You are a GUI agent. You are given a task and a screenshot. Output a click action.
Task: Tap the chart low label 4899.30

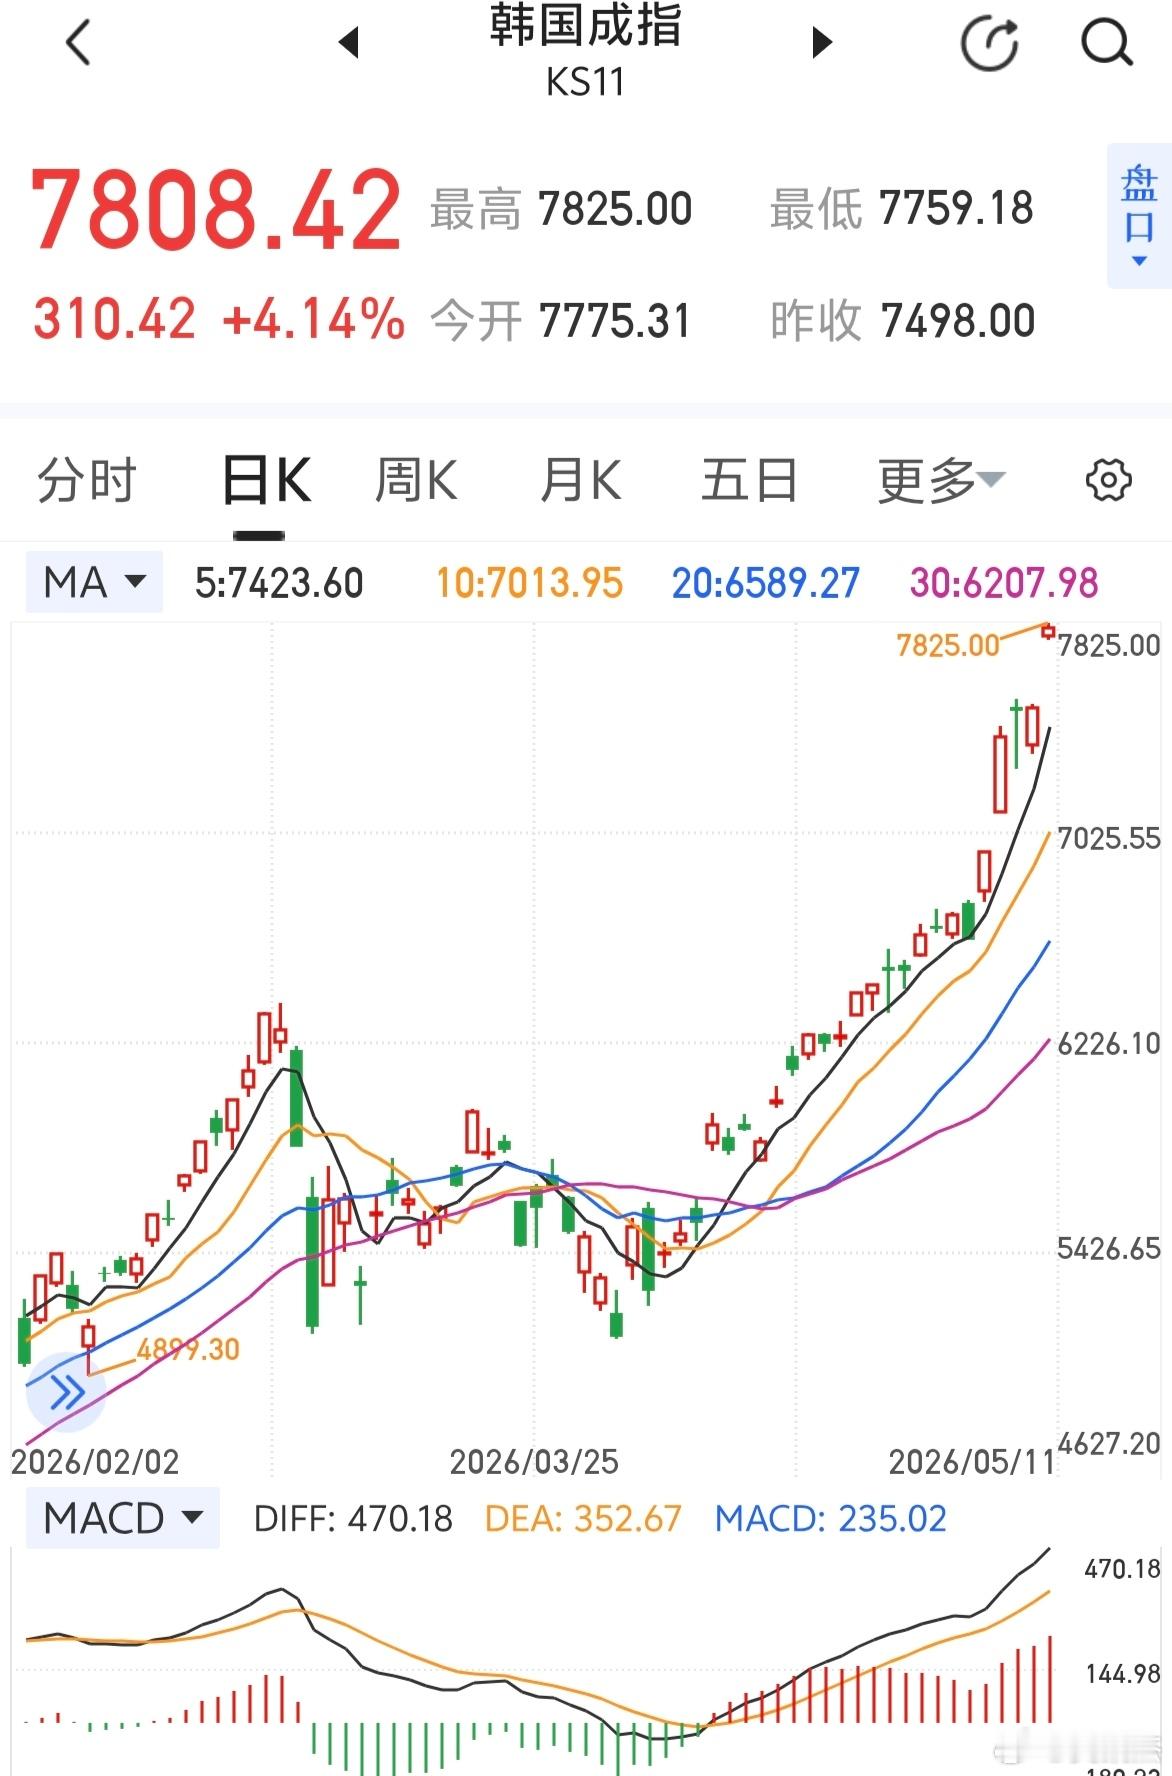click(188, 1350)
